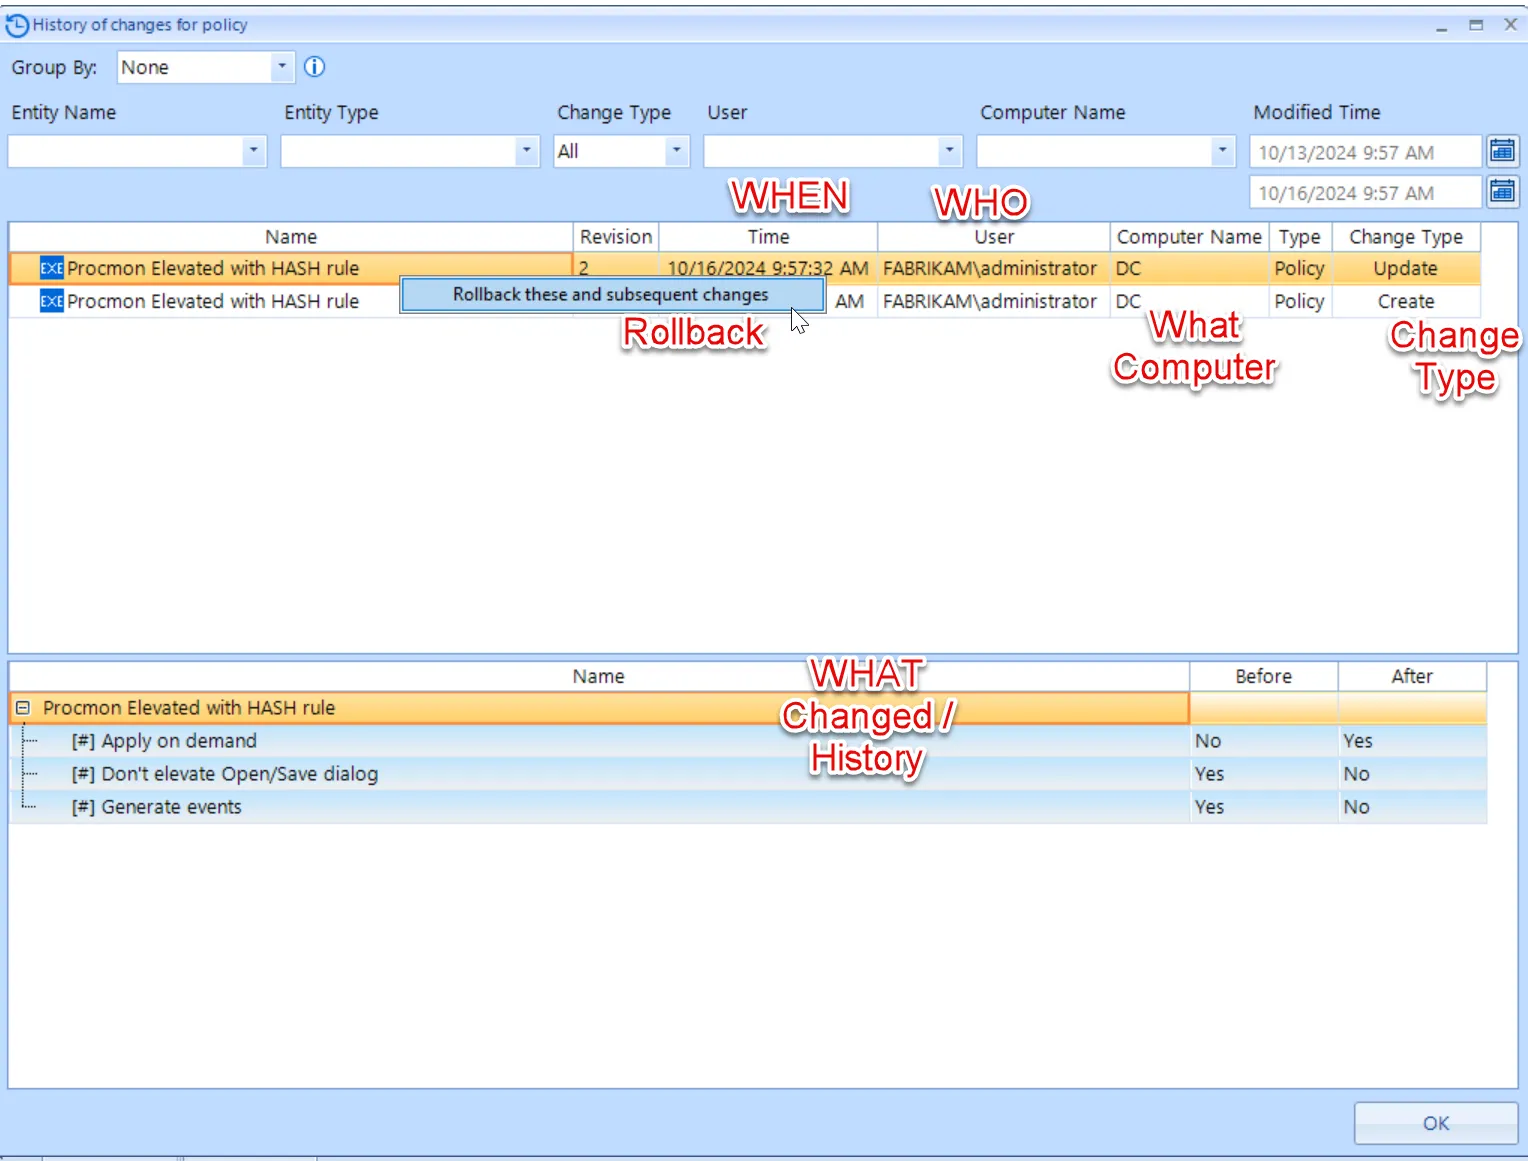Click the Group By info icon
This screenshot has height=1161, width=1528.
click(314, 67)
